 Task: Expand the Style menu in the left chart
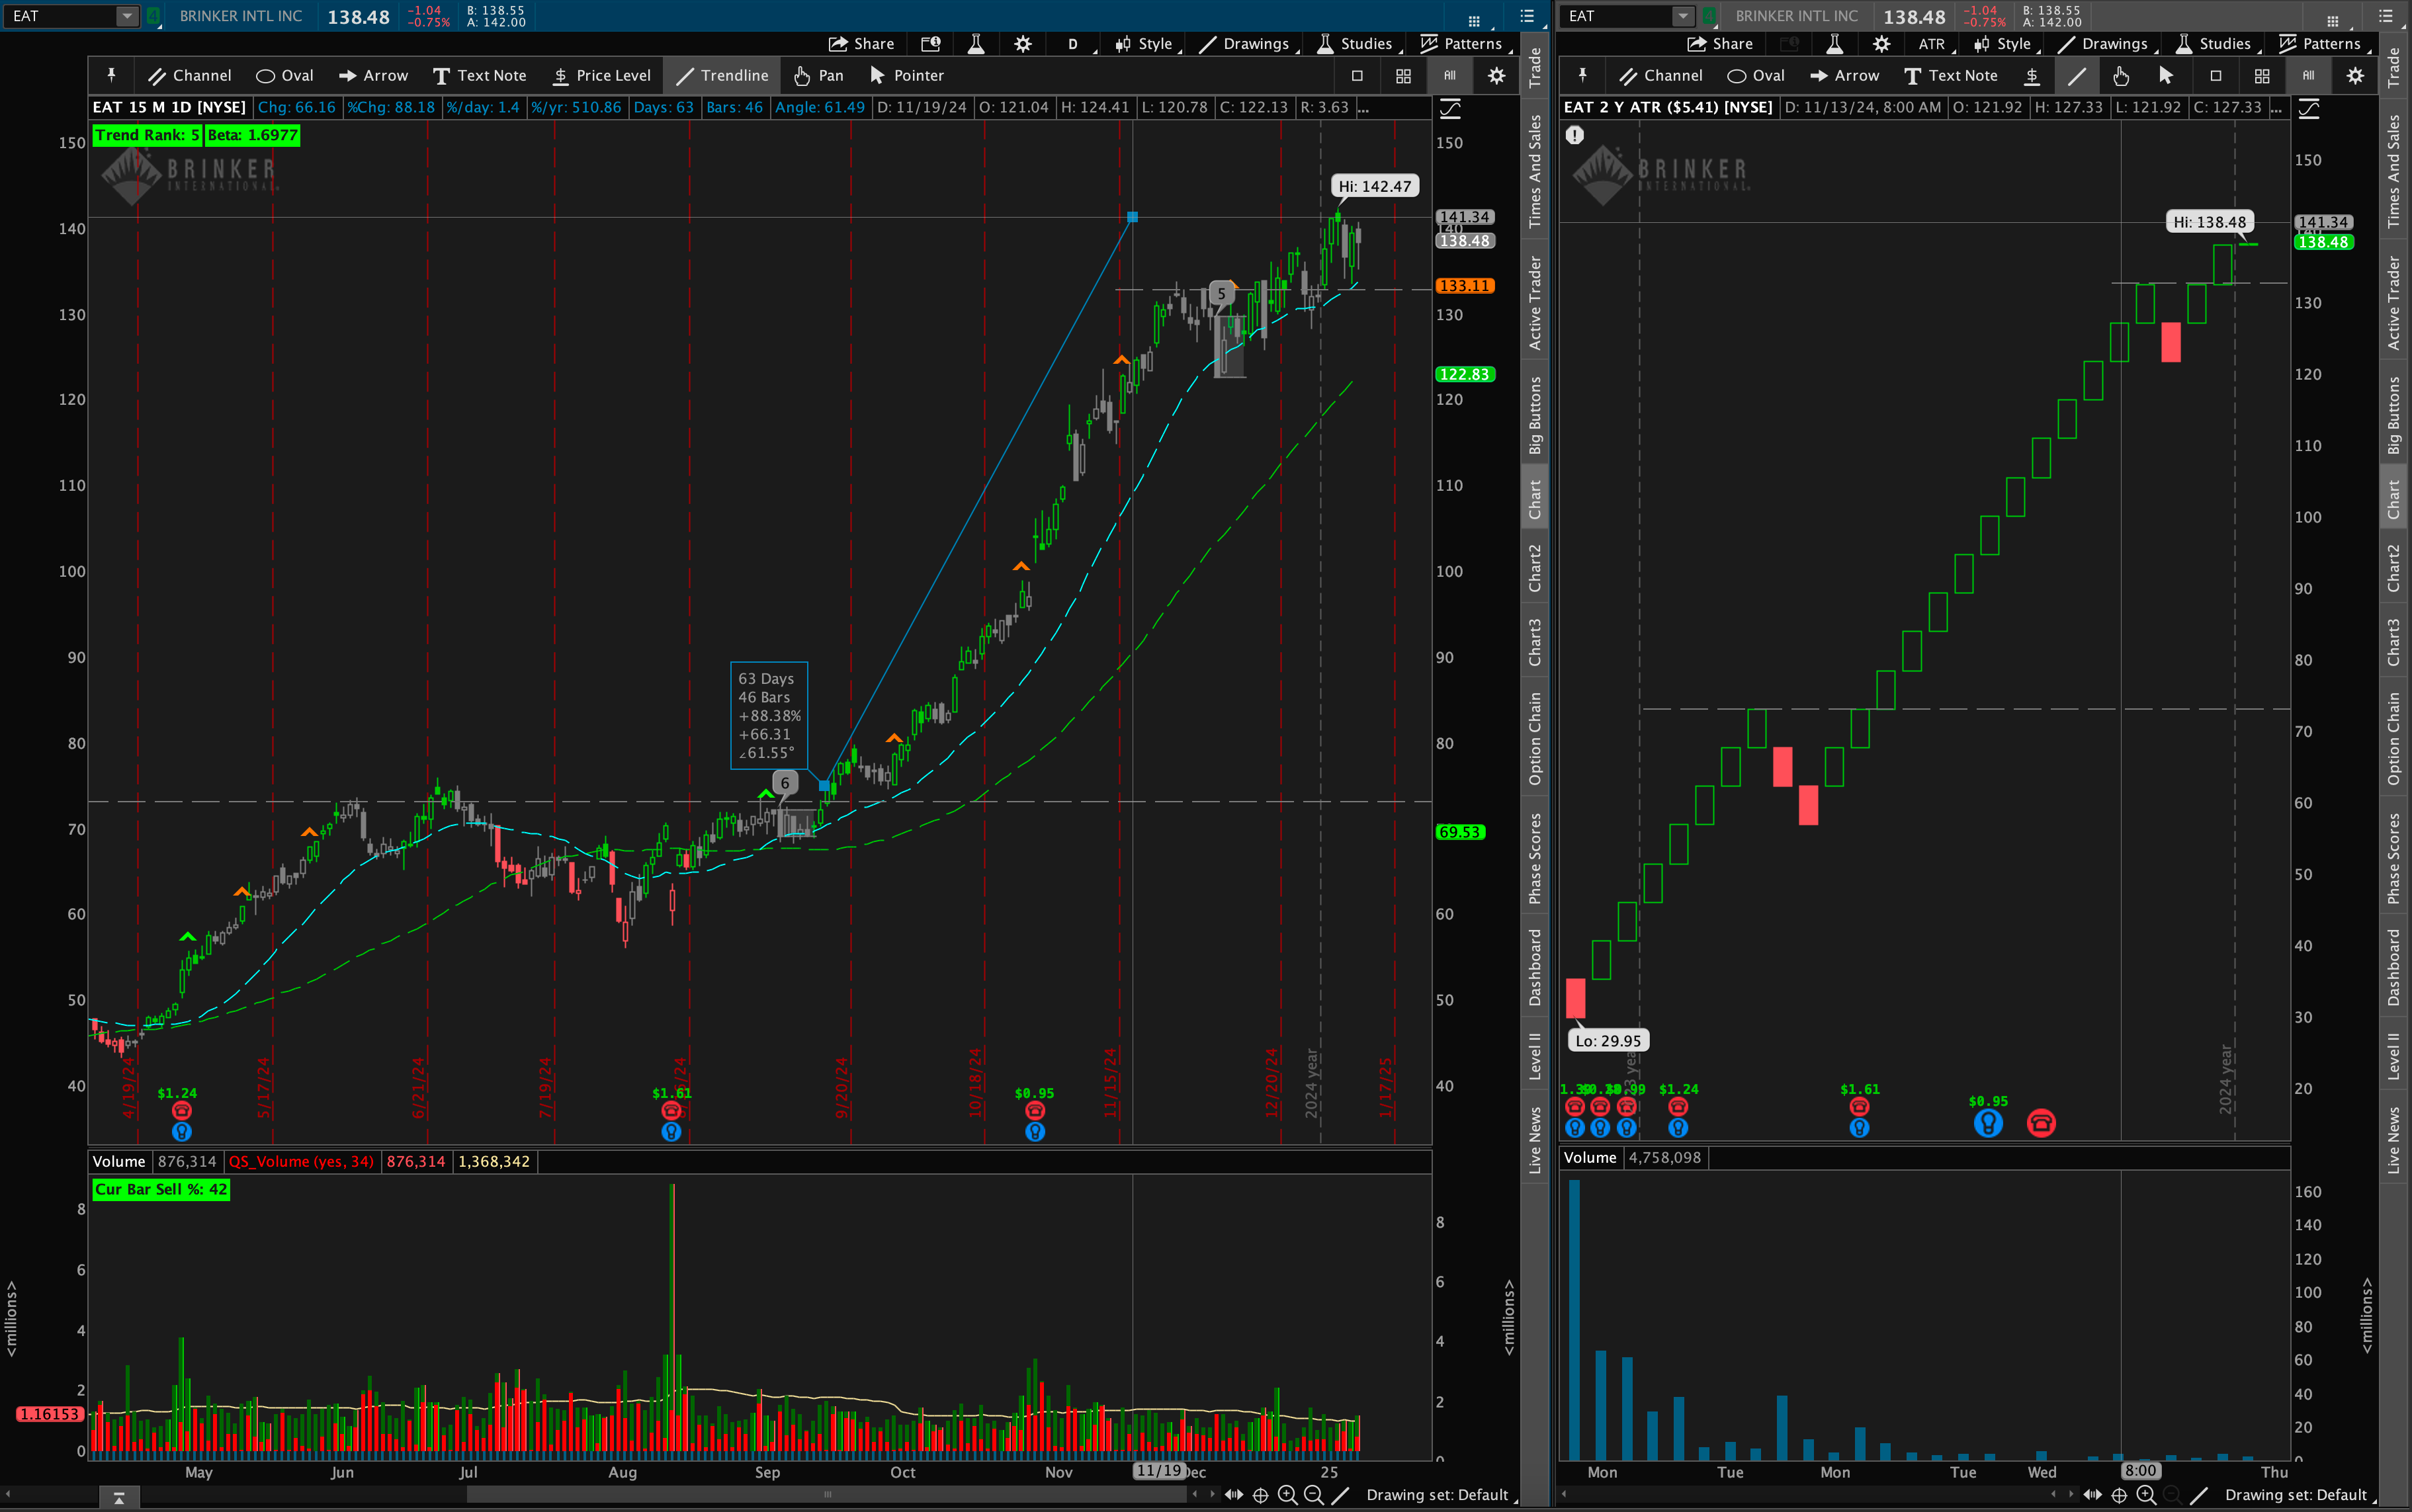pos(1147,43)
